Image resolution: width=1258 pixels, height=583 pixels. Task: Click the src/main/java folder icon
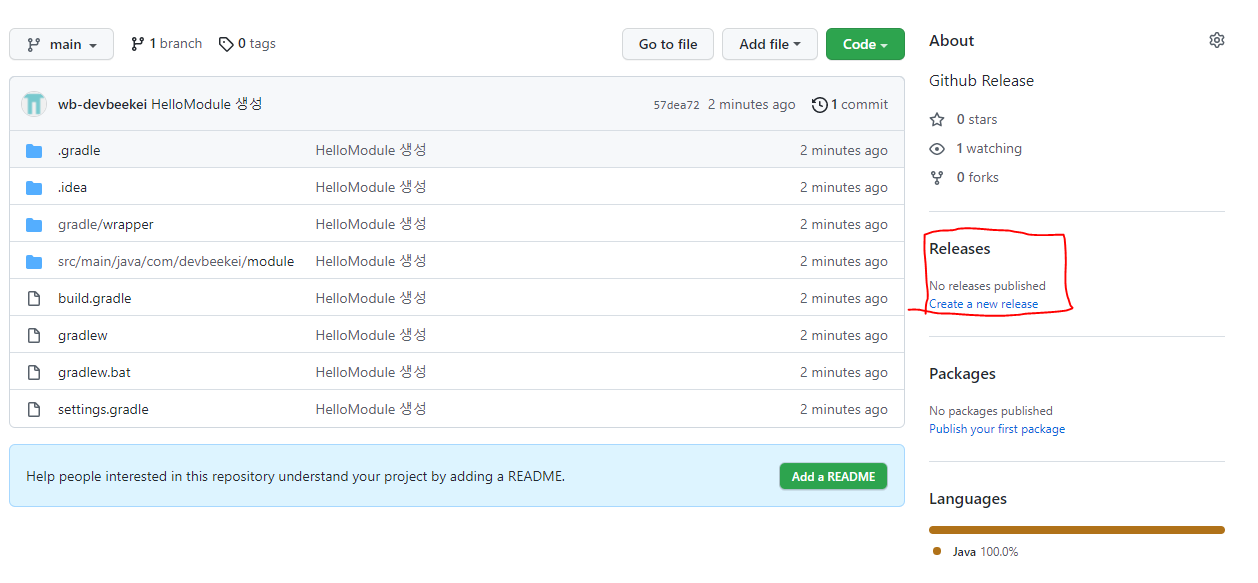point(34,262)
